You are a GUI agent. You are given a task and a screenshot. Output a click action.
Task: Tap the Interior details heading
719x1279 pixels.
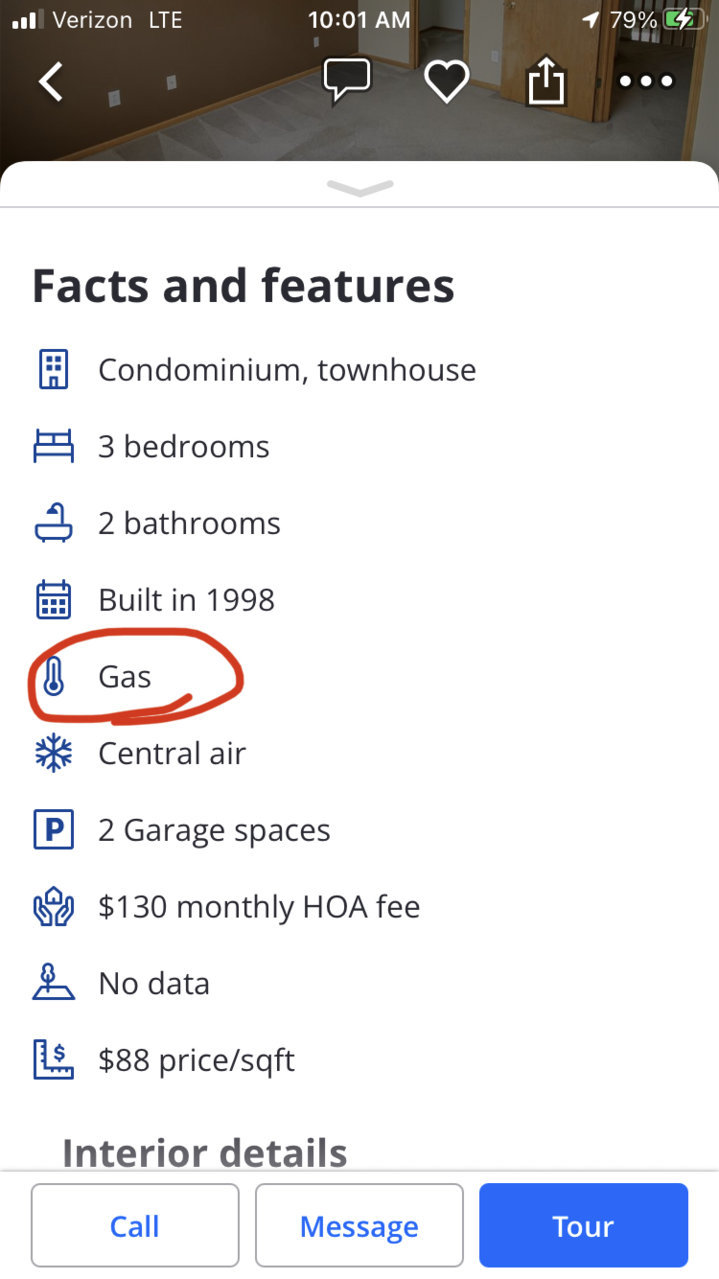tap(205, 1152)
